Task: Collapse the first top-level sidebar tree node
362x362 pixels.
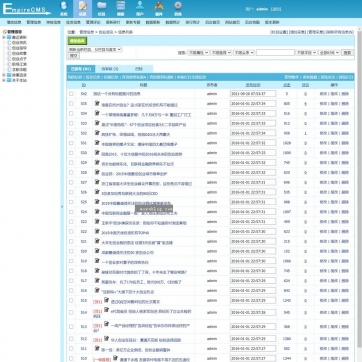Action: tap(4, 37)
